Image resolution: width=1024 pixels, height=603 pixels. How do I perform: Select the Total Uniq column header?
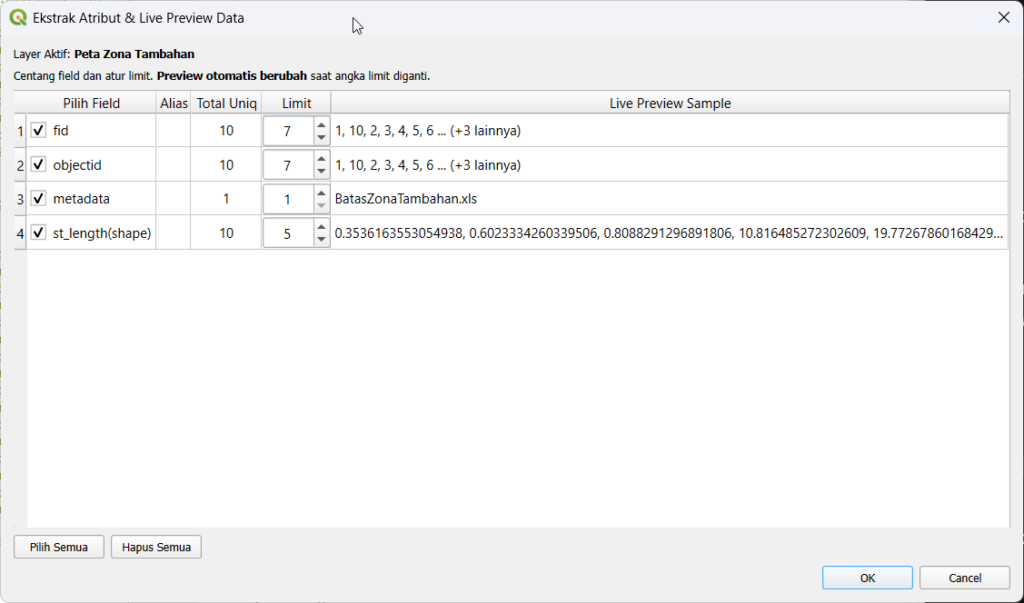point(226,103)
